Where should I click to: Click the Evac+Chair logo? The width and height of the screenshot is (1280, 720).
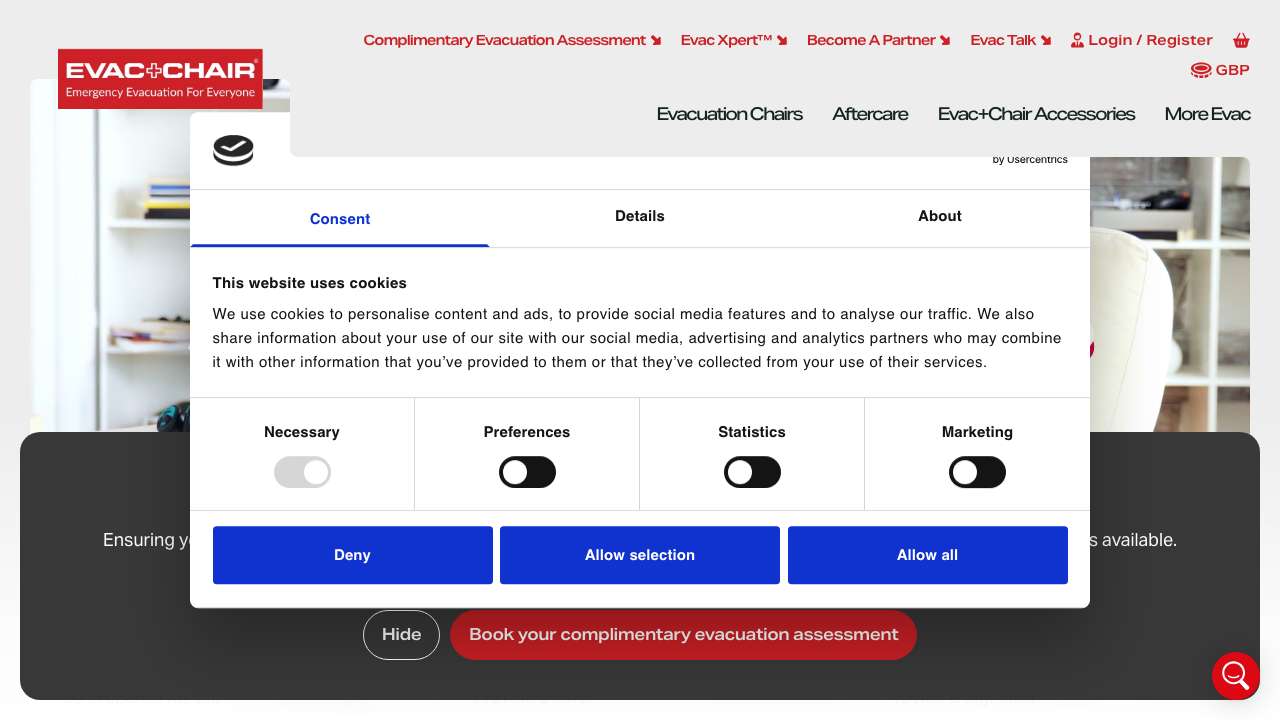pos(160,79)
